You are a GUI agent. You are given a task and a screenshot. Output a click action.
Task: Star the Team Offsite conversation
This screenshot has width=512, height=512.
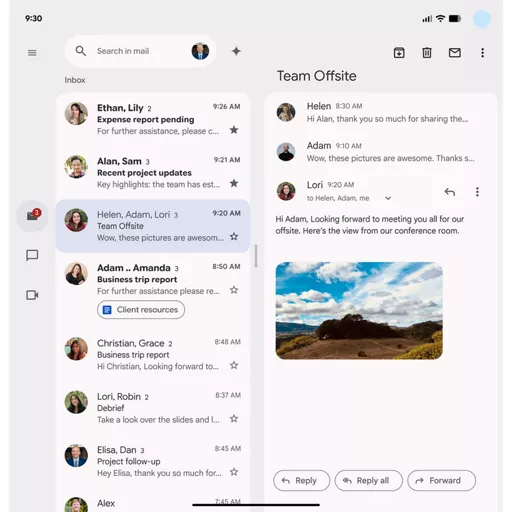(x=234, y=237)
